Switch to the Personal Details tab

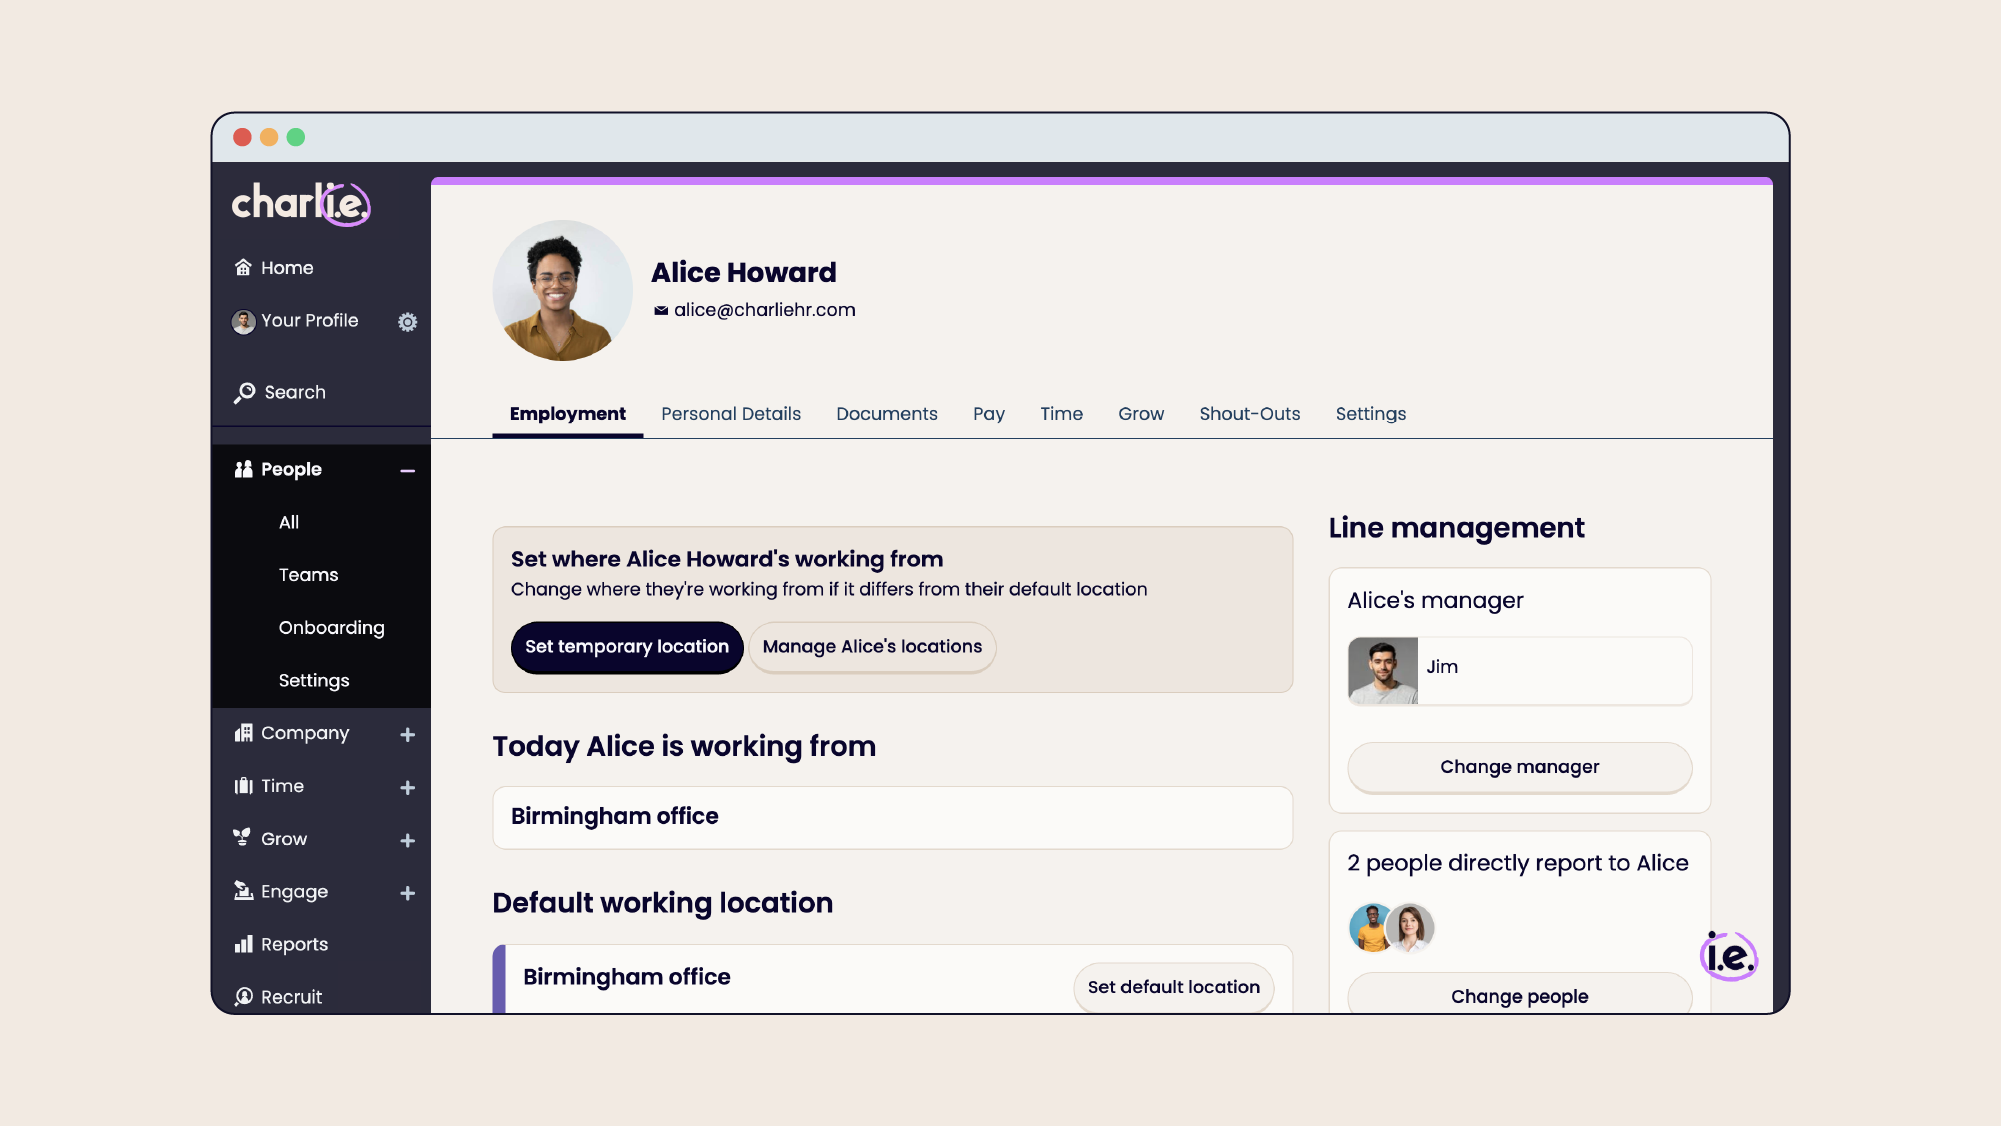point(731,414)
